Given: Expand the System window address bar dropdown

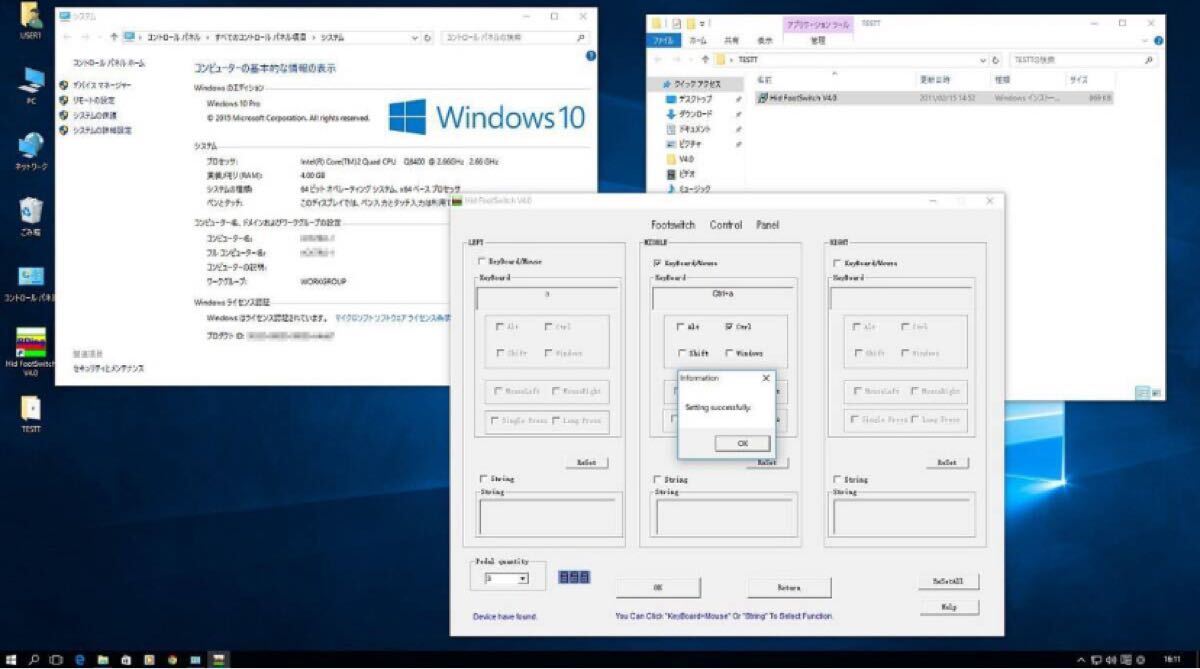Looking at the screenshot, I should (416, 37).
